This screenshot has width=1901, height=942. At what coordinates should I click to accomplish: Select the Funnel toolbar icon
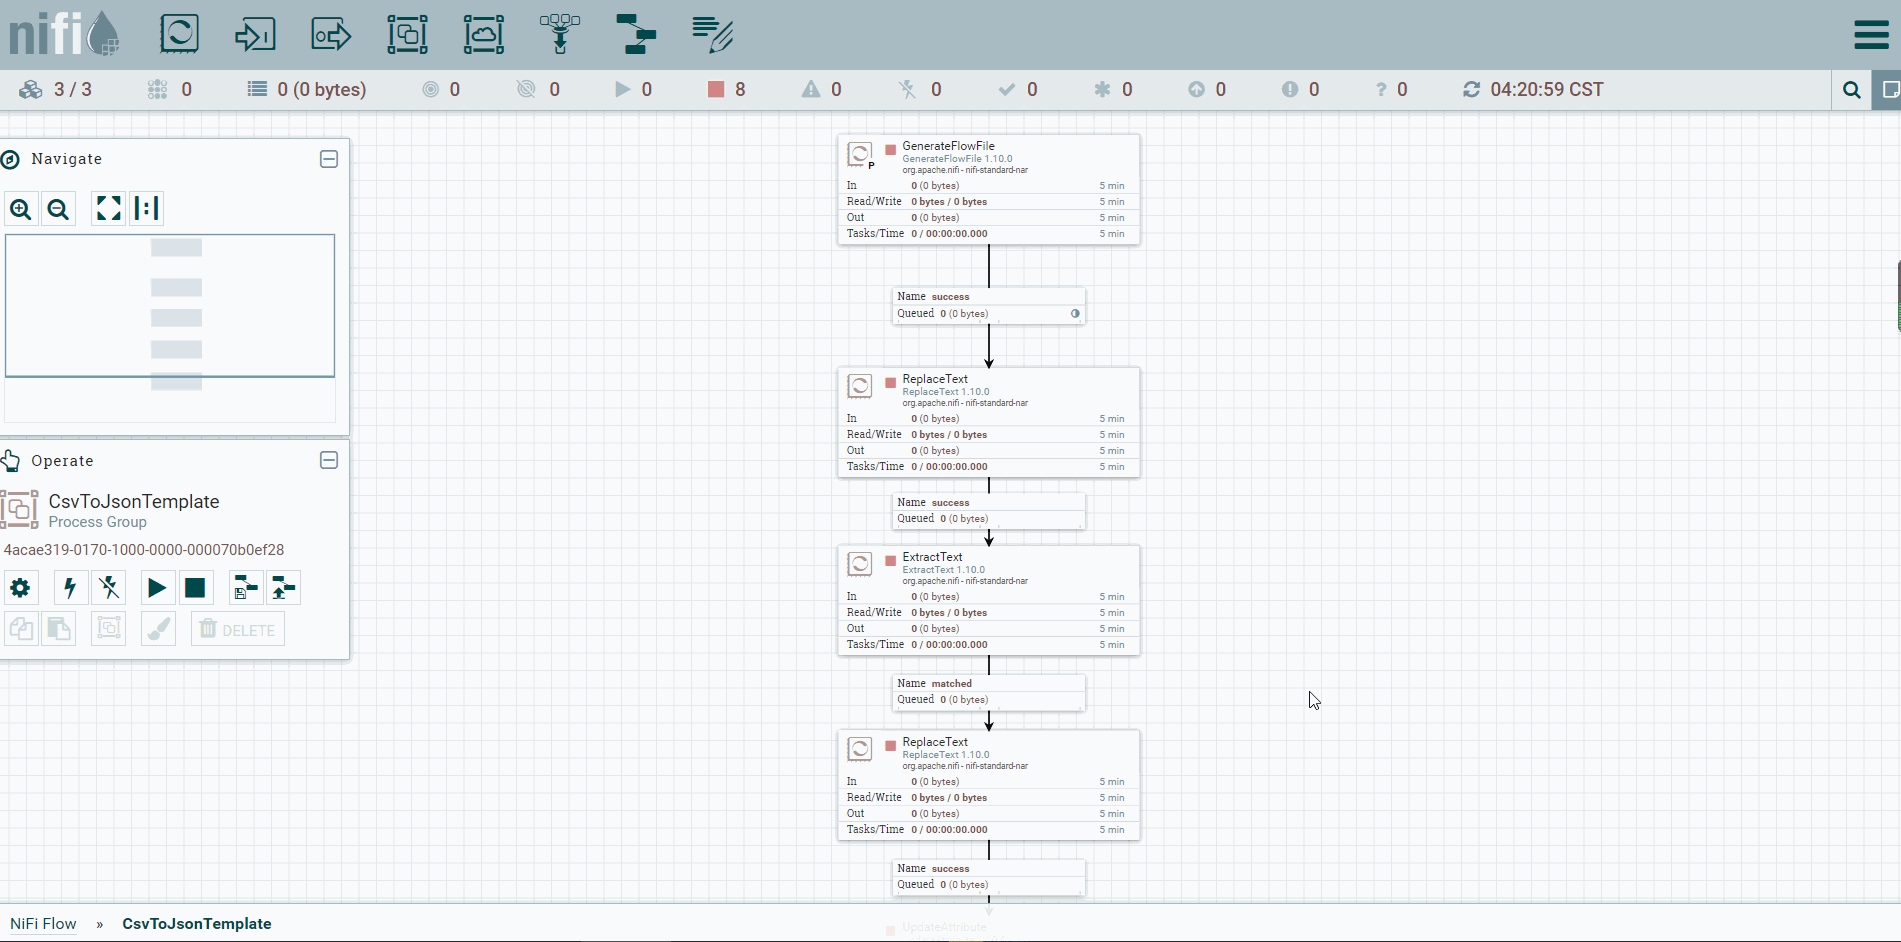pos(560,34)
